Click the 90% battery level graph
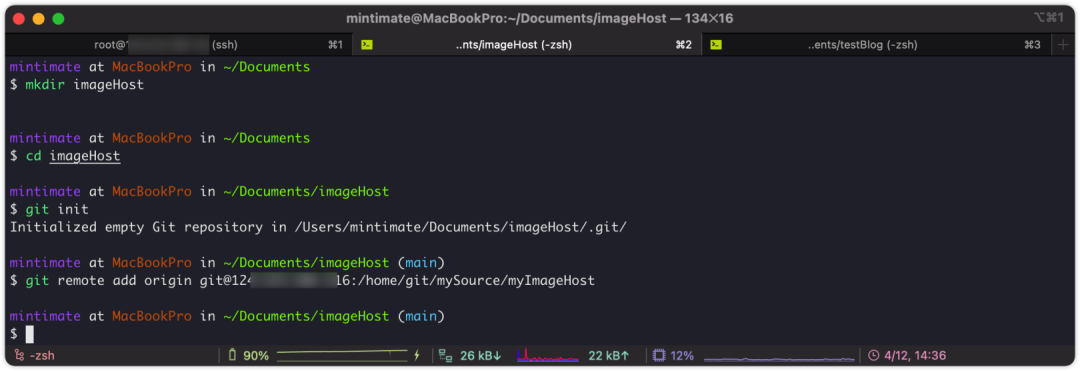Screen dimensions: 1080x371 [342, 355]
